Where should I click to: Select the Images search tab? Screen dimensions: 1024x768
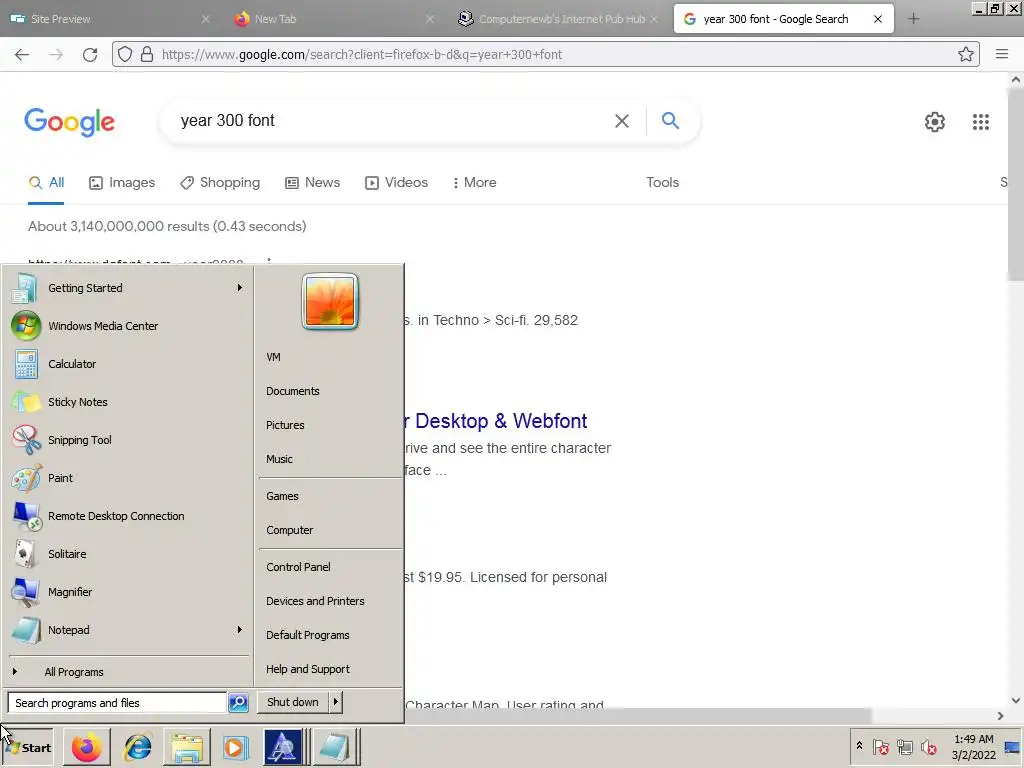122,183
